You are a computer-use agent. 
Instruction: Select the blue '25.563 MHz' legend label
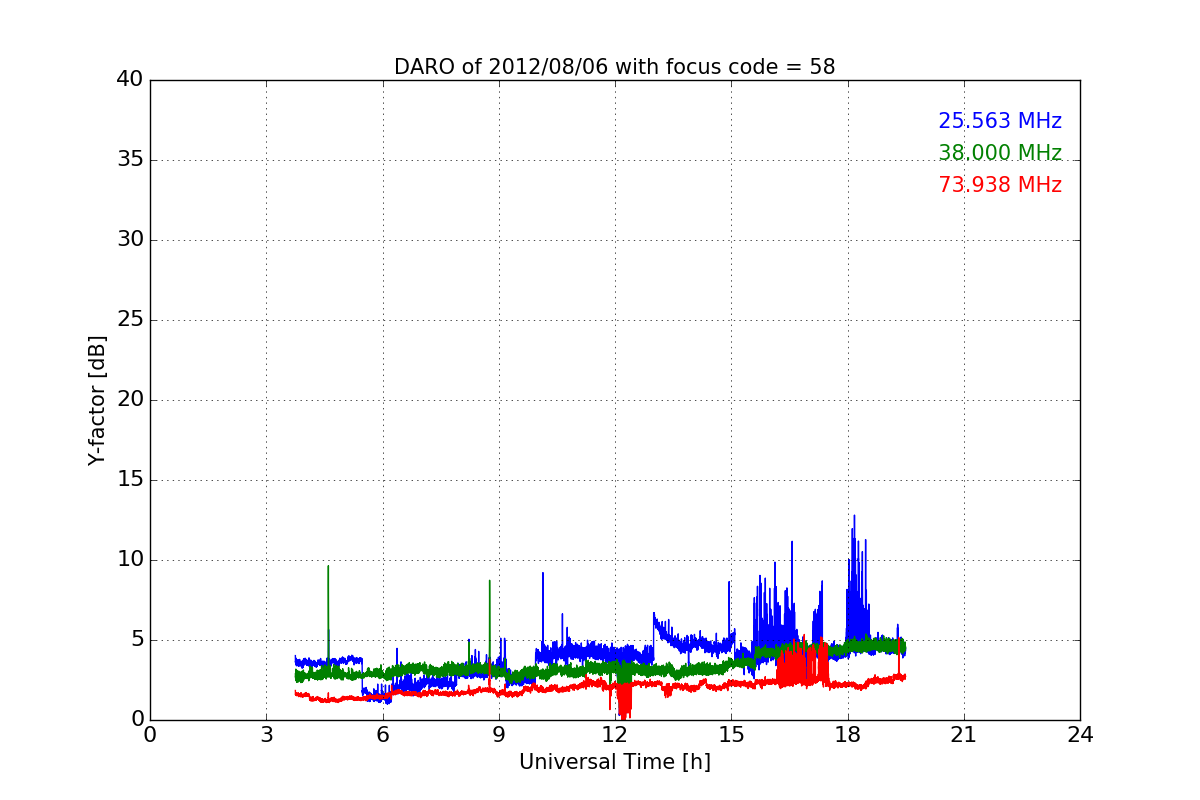(x=1000, y=121)
